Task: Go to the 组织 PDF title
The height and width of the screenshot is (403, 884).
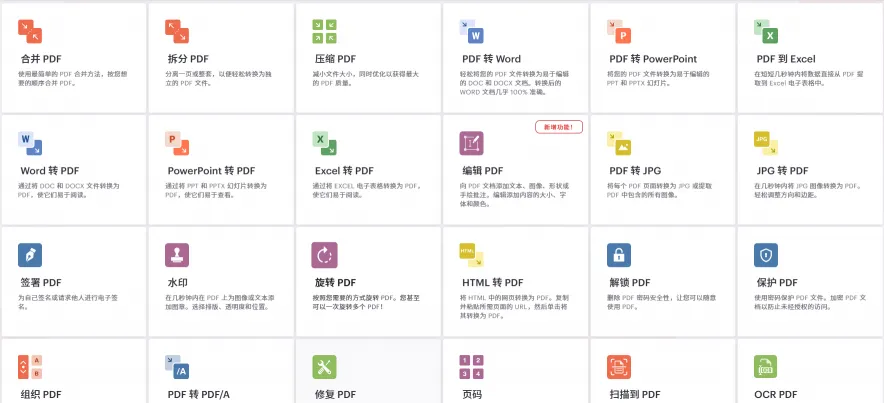Action: (x=41, y=395)
